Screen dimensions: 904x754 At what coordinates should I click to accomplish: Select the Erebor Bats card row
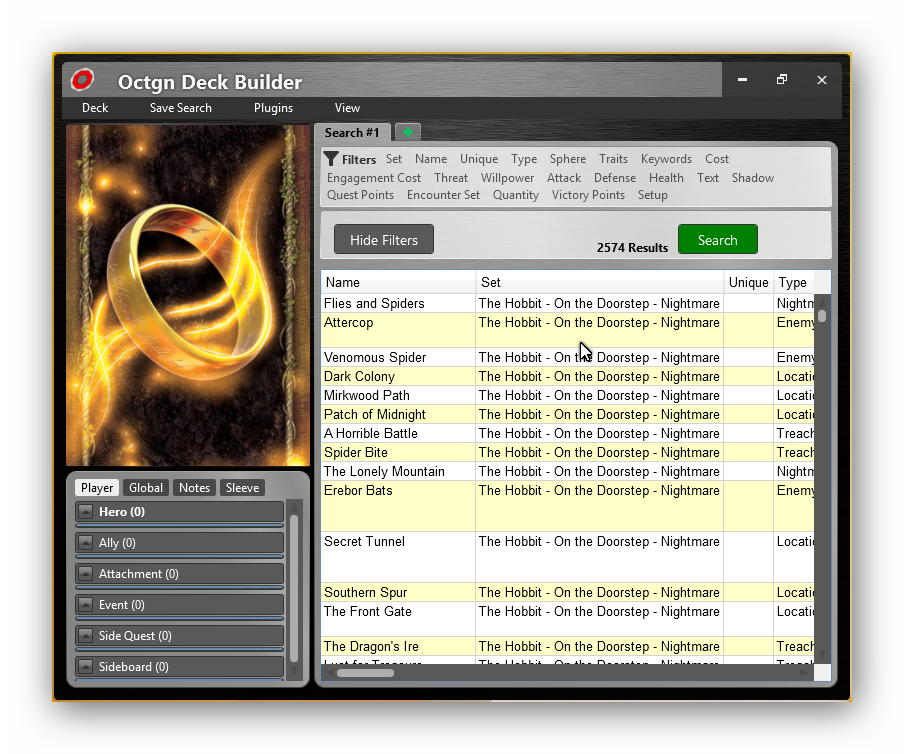[x=568, y=506]
